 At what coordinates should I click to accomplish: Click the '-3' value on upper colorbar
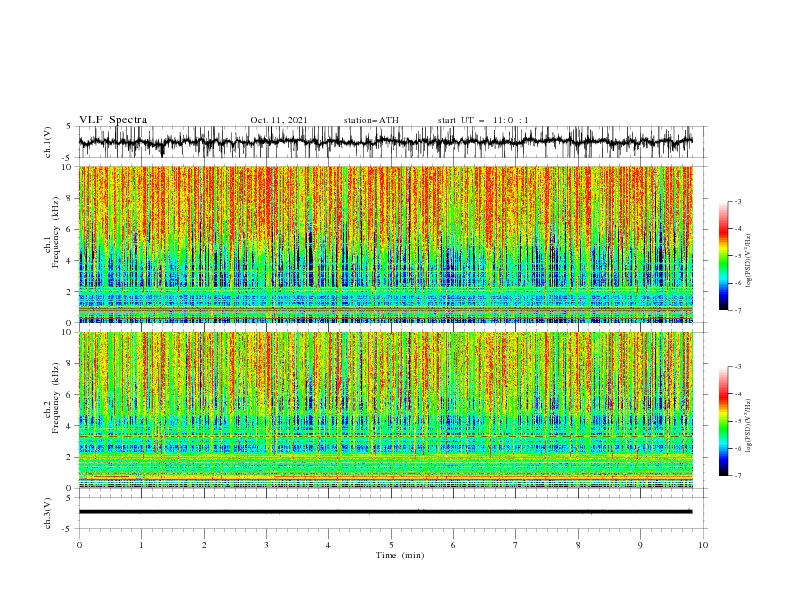pyautogui.click(x=737, y=201)
